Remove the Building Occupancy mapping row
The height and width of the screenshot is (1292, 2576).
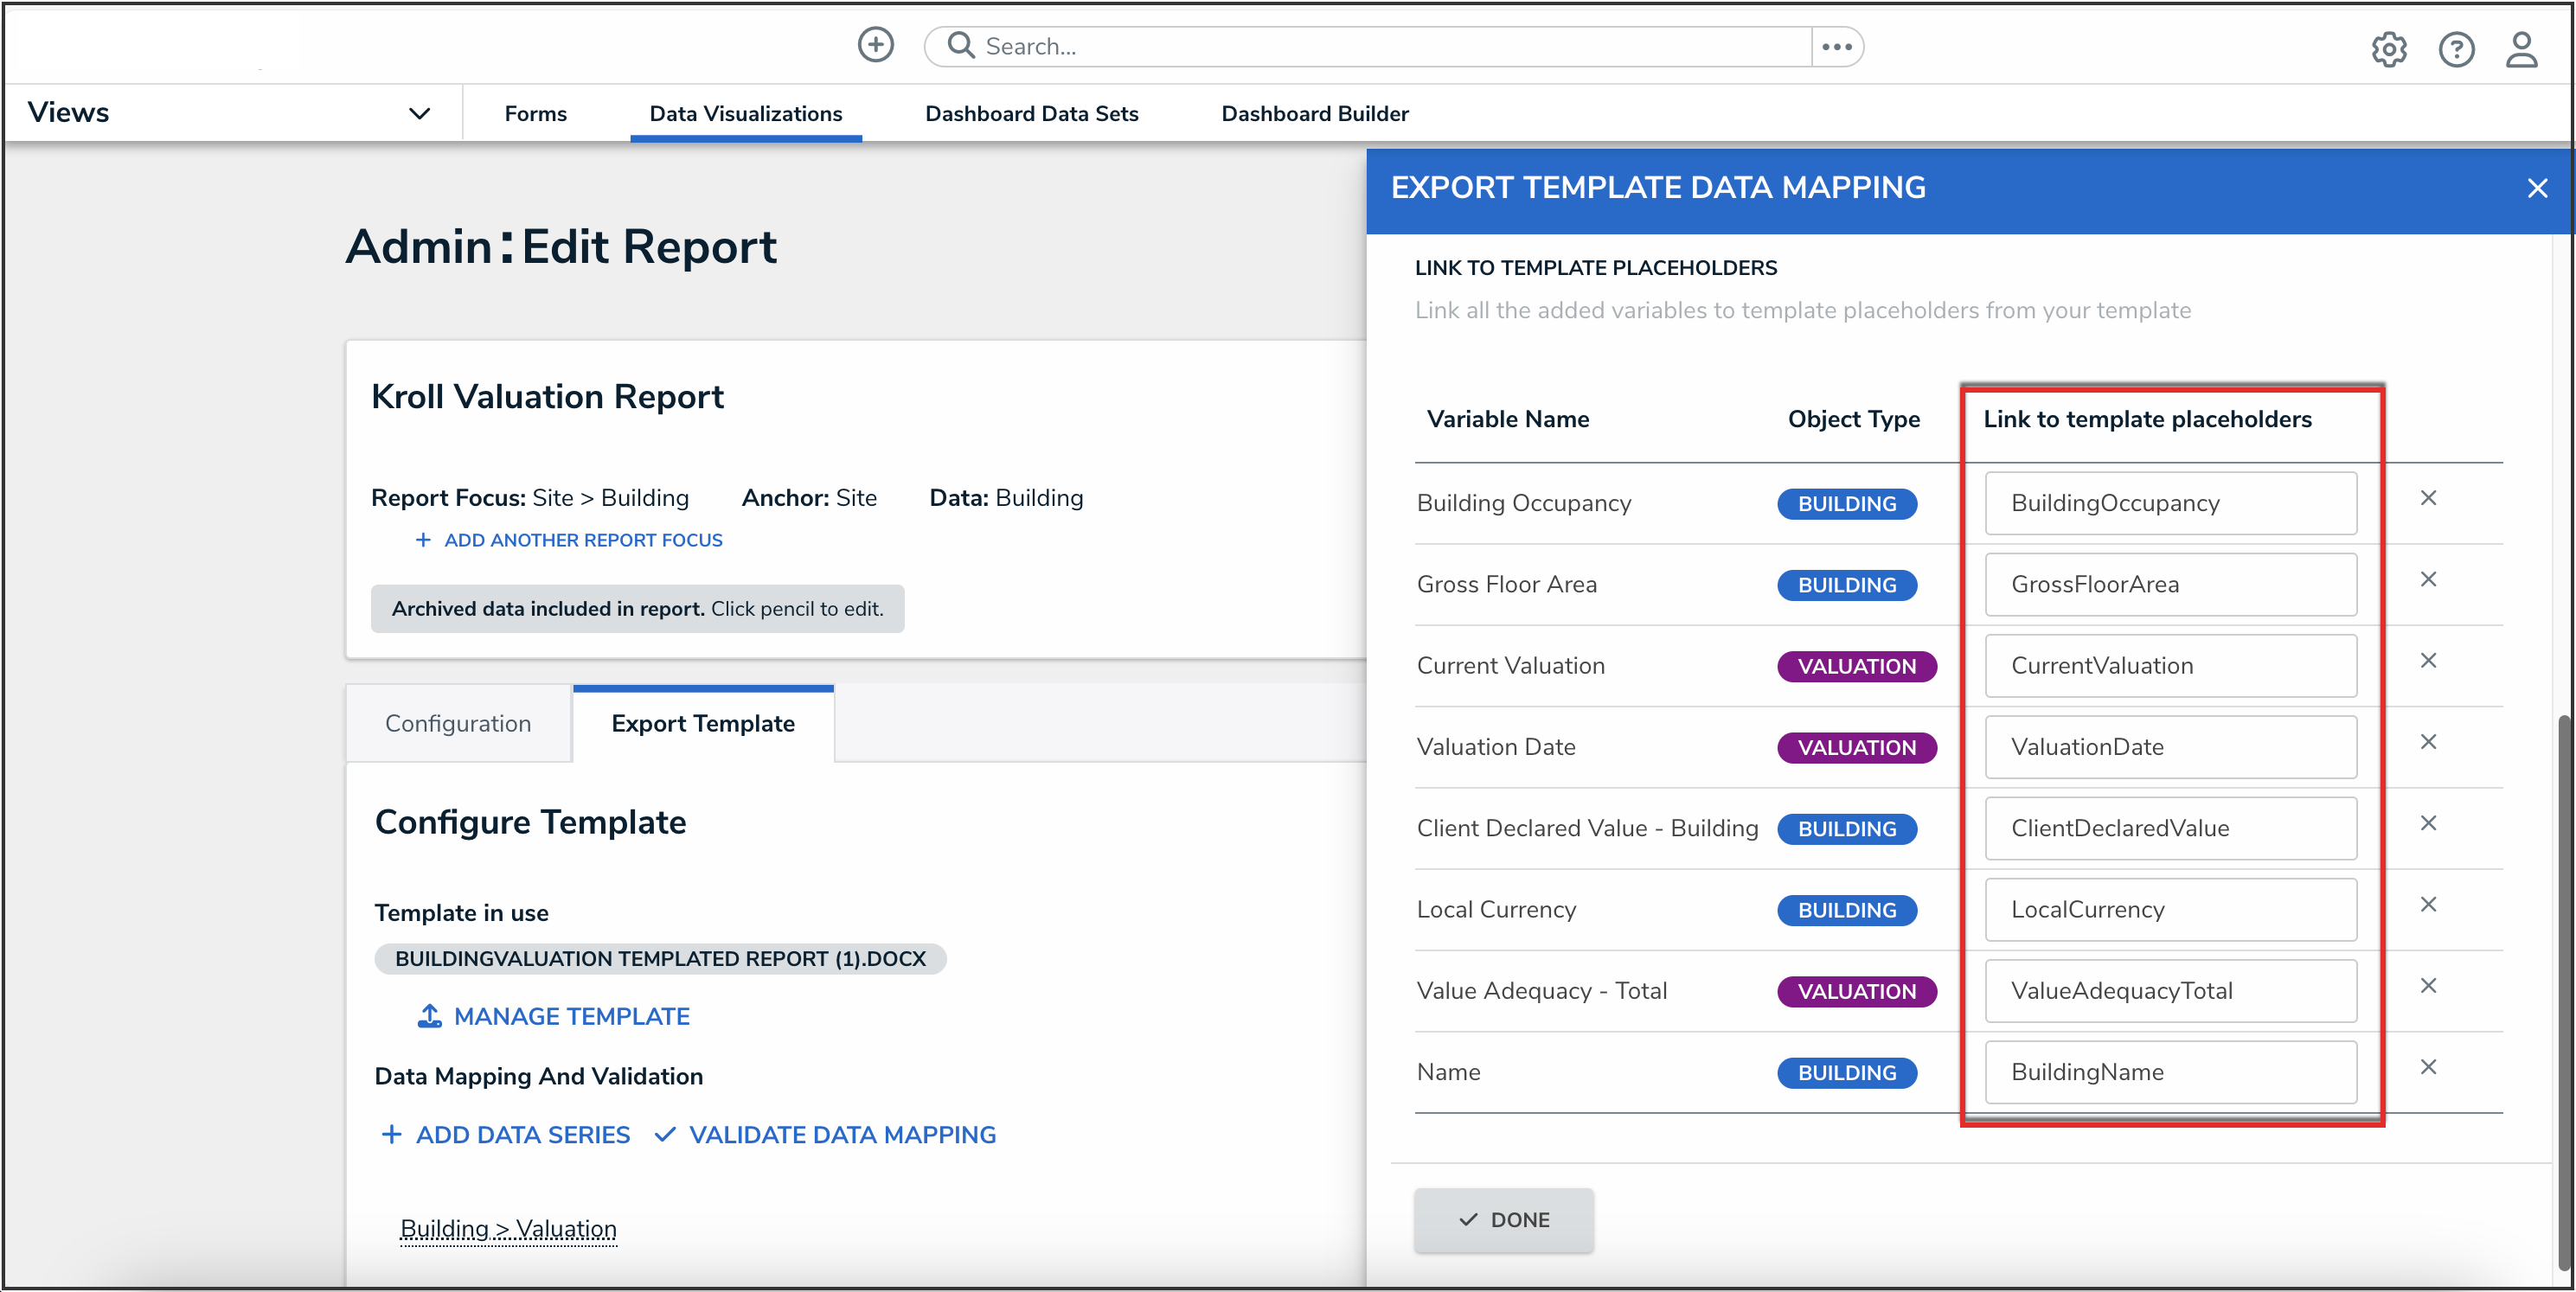2427,498
